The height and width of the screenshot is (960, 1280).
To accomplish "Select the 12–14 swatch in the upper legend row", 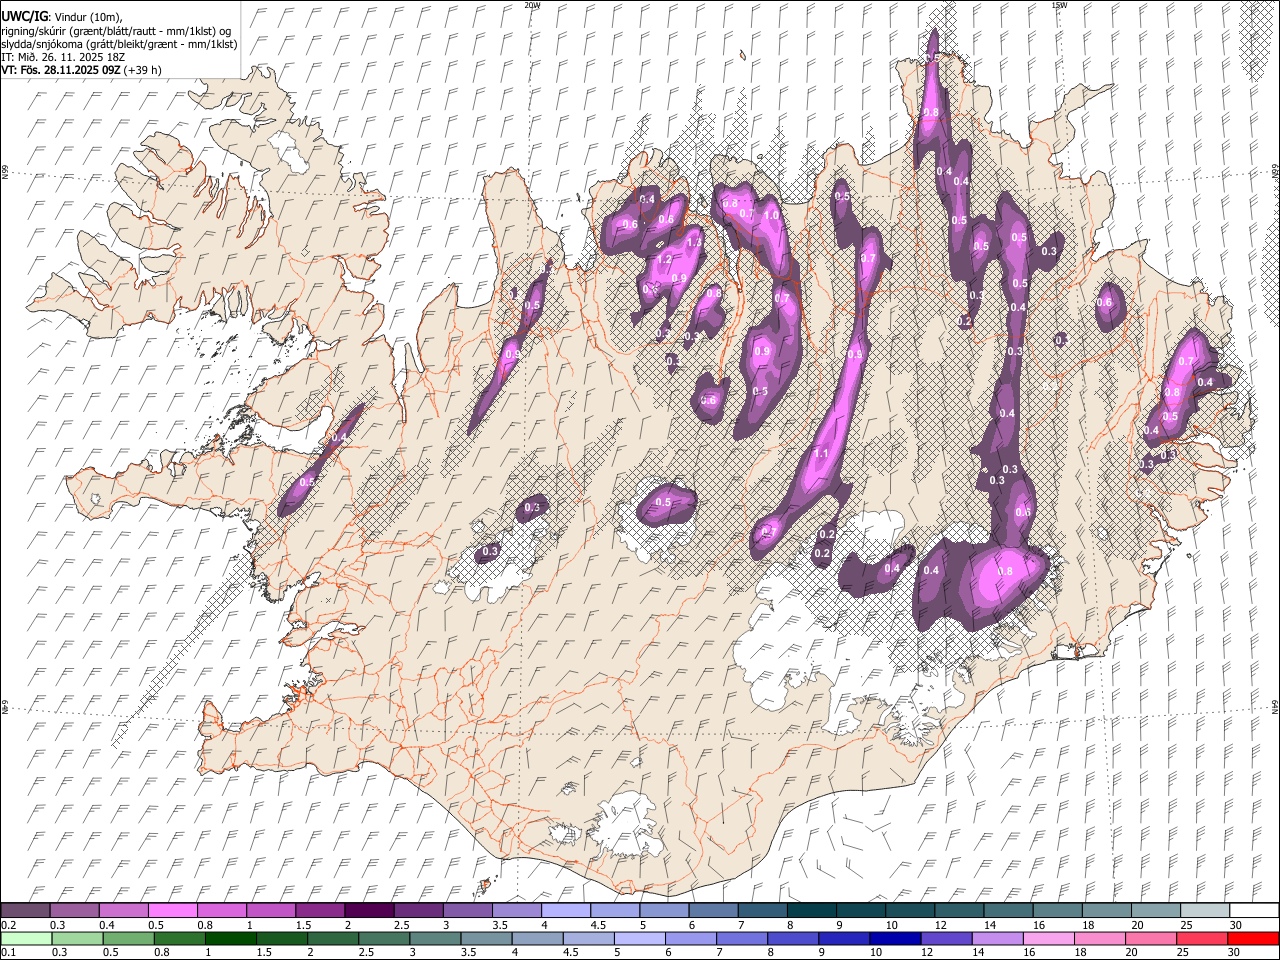I will click(x=959, y=910).
